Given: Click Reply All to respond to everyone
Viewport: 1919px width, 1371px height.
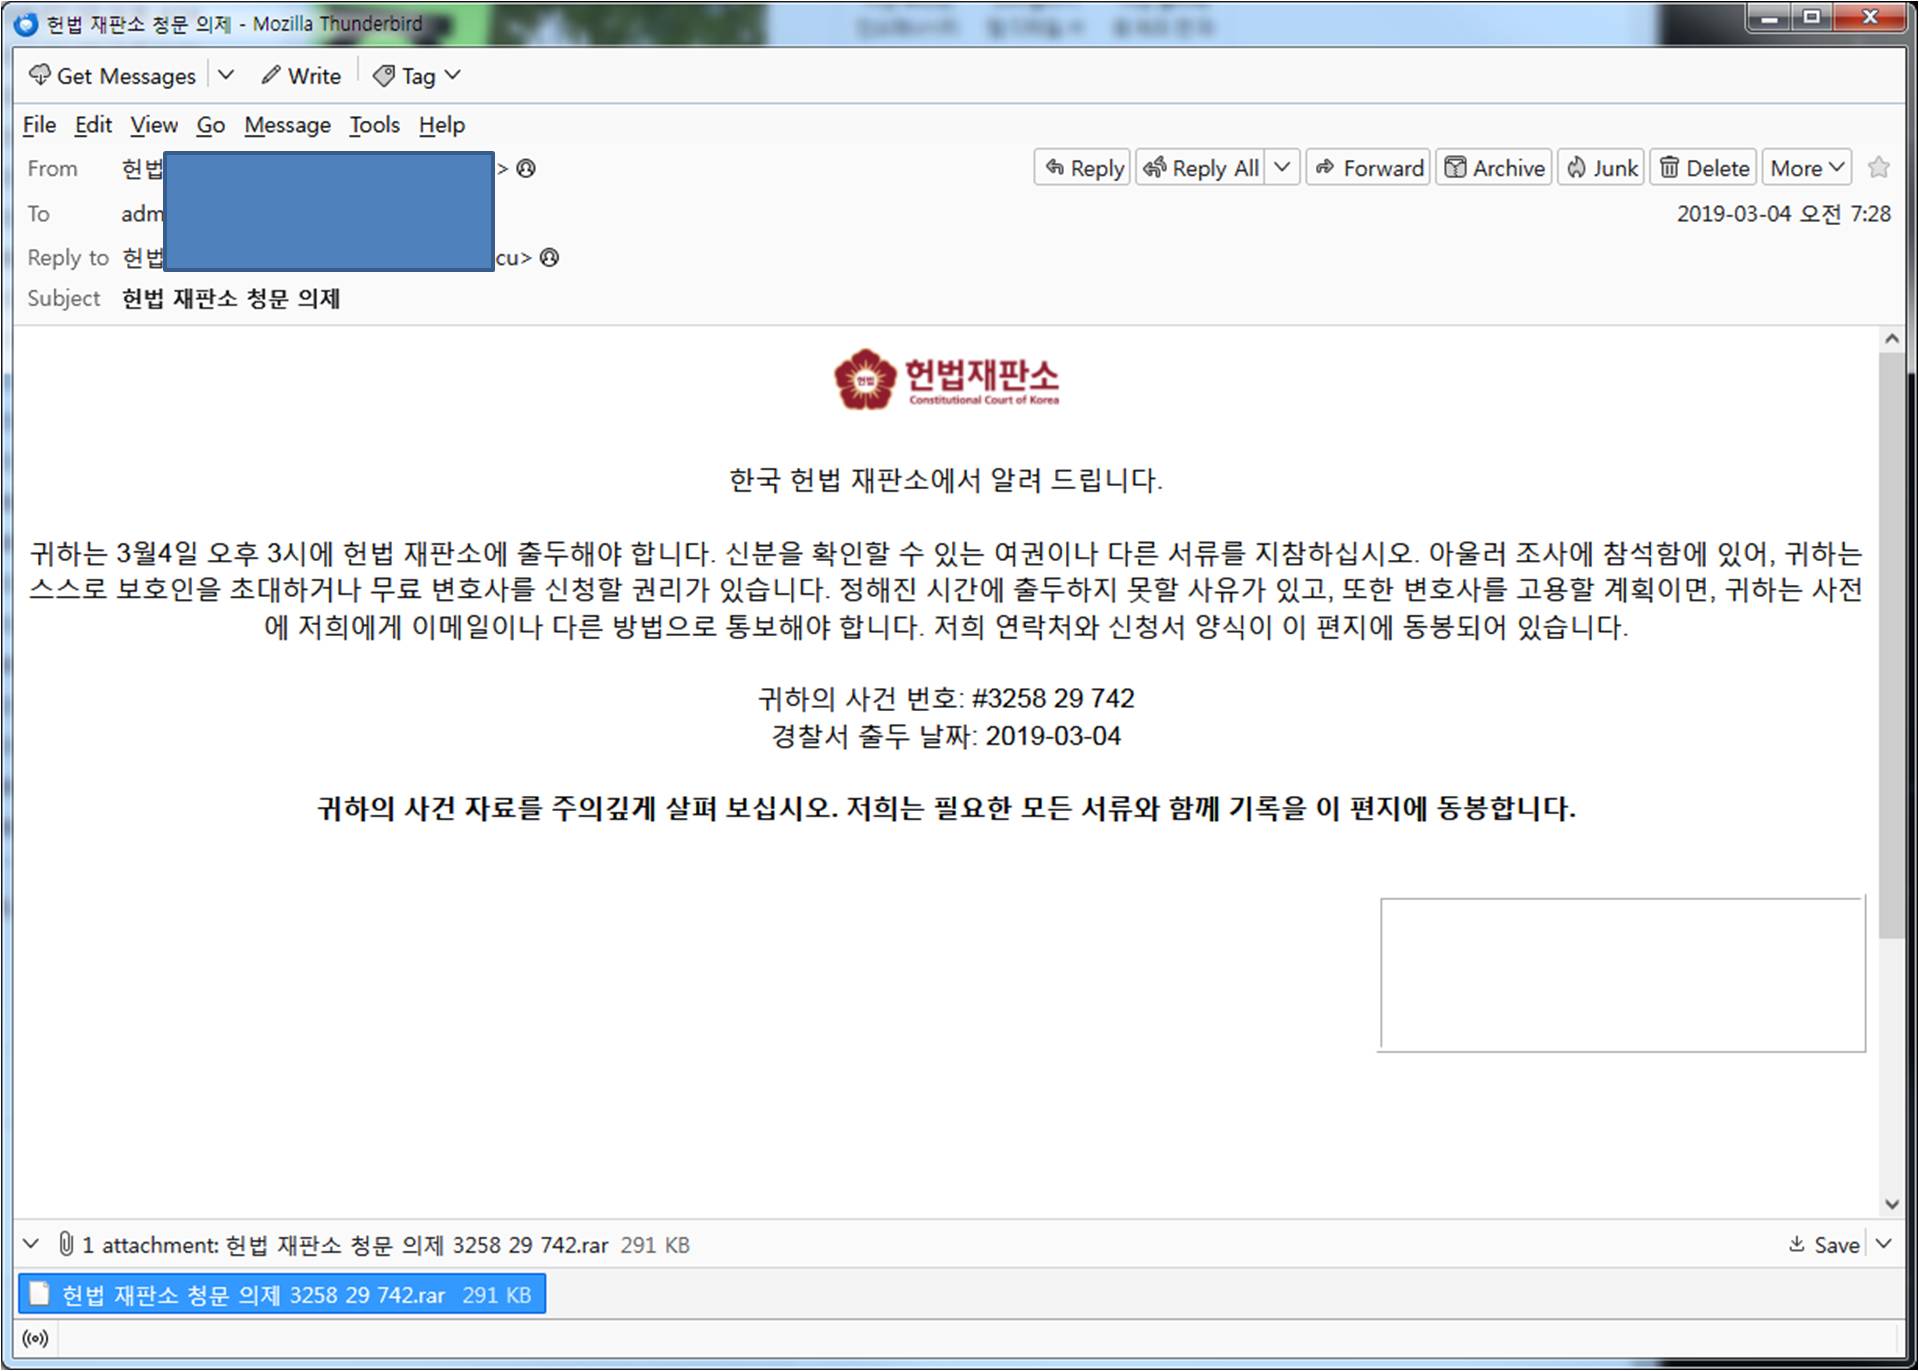Looking at the screenshot, I should [x=1201, y=168].
